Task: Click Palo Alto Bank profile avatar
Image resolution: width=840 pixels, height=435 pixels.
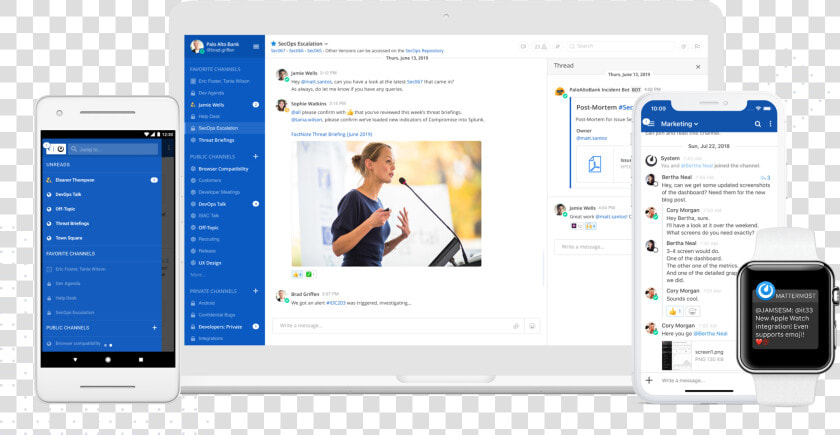Action: tap(197, 47)
